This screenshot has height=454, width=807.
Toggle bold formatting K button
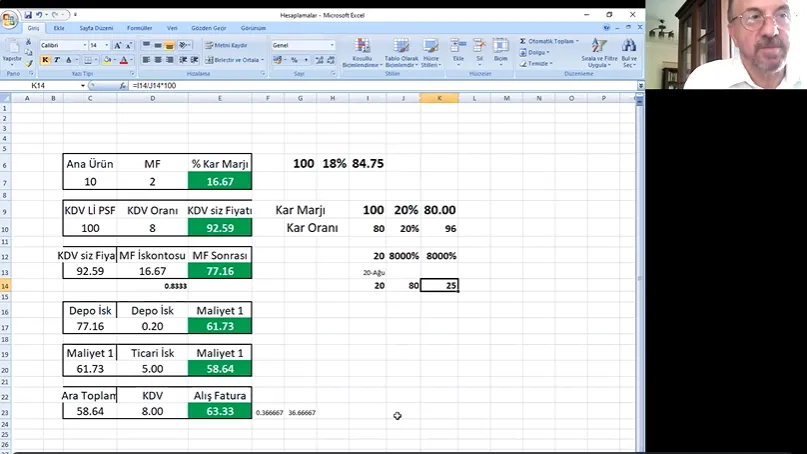(x=45, y=60)
